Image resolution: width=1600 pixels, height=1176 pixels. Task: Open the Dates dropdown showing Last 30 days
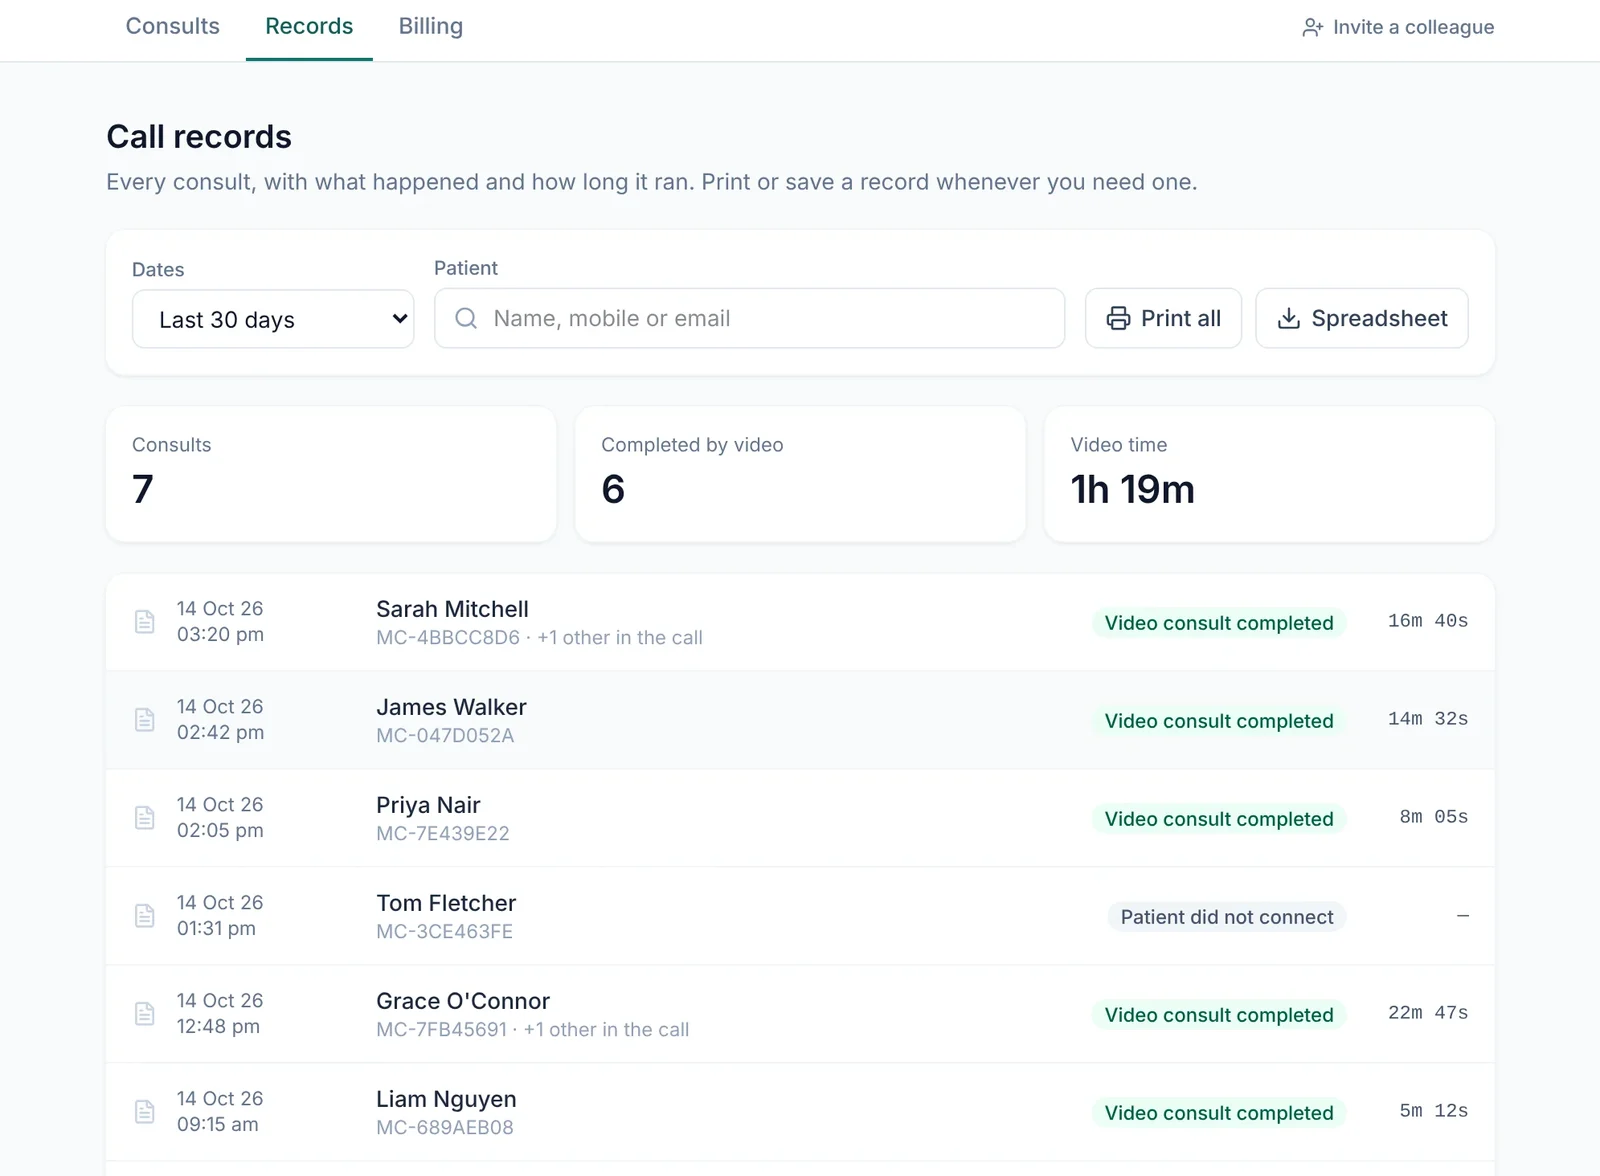coord(273,320)
